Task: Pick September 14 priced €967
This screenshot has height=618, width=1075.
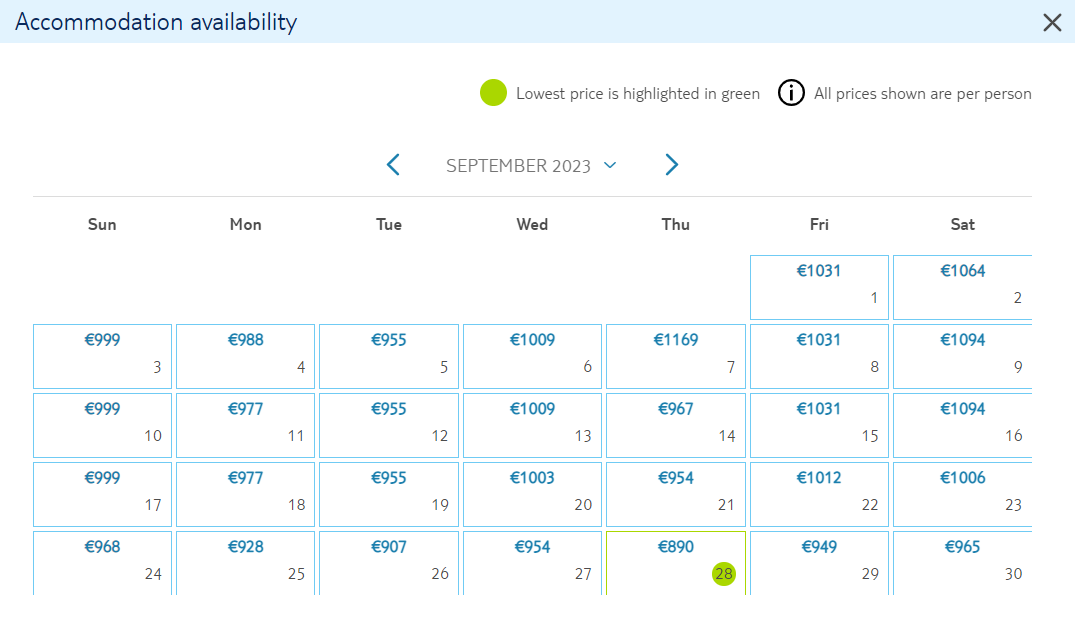Action: 675,425
